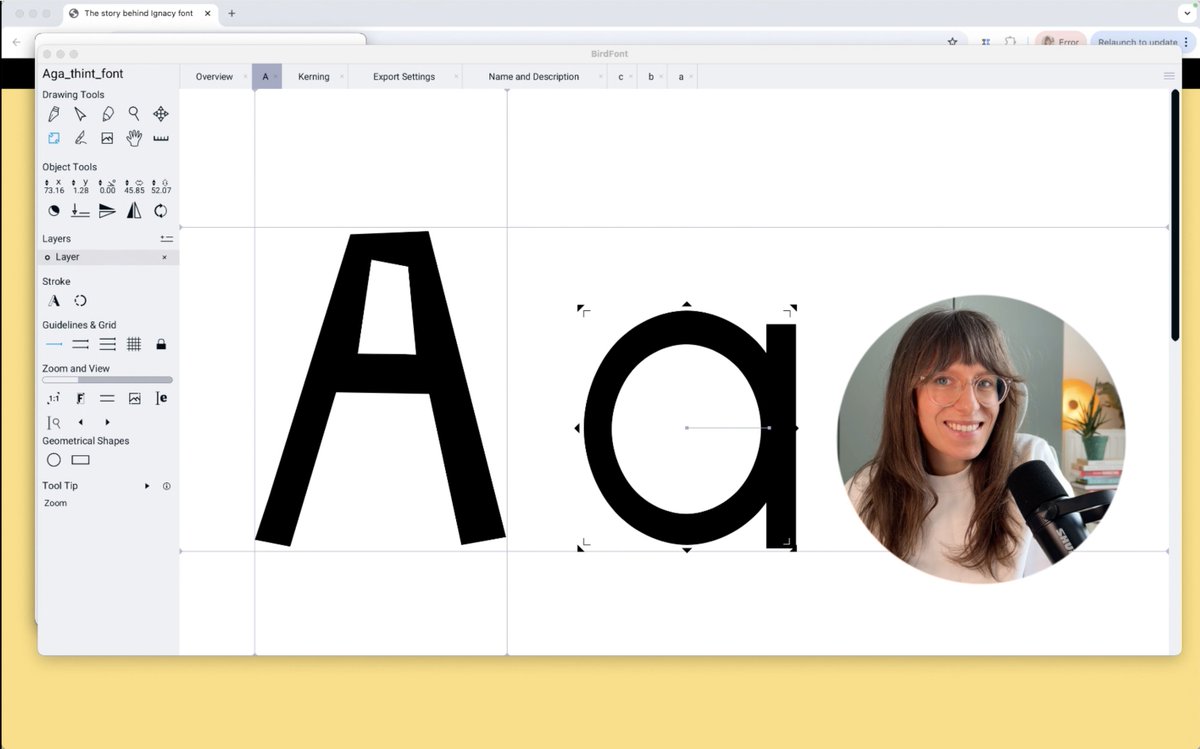Select the blue resize object tool

(54, 138)
